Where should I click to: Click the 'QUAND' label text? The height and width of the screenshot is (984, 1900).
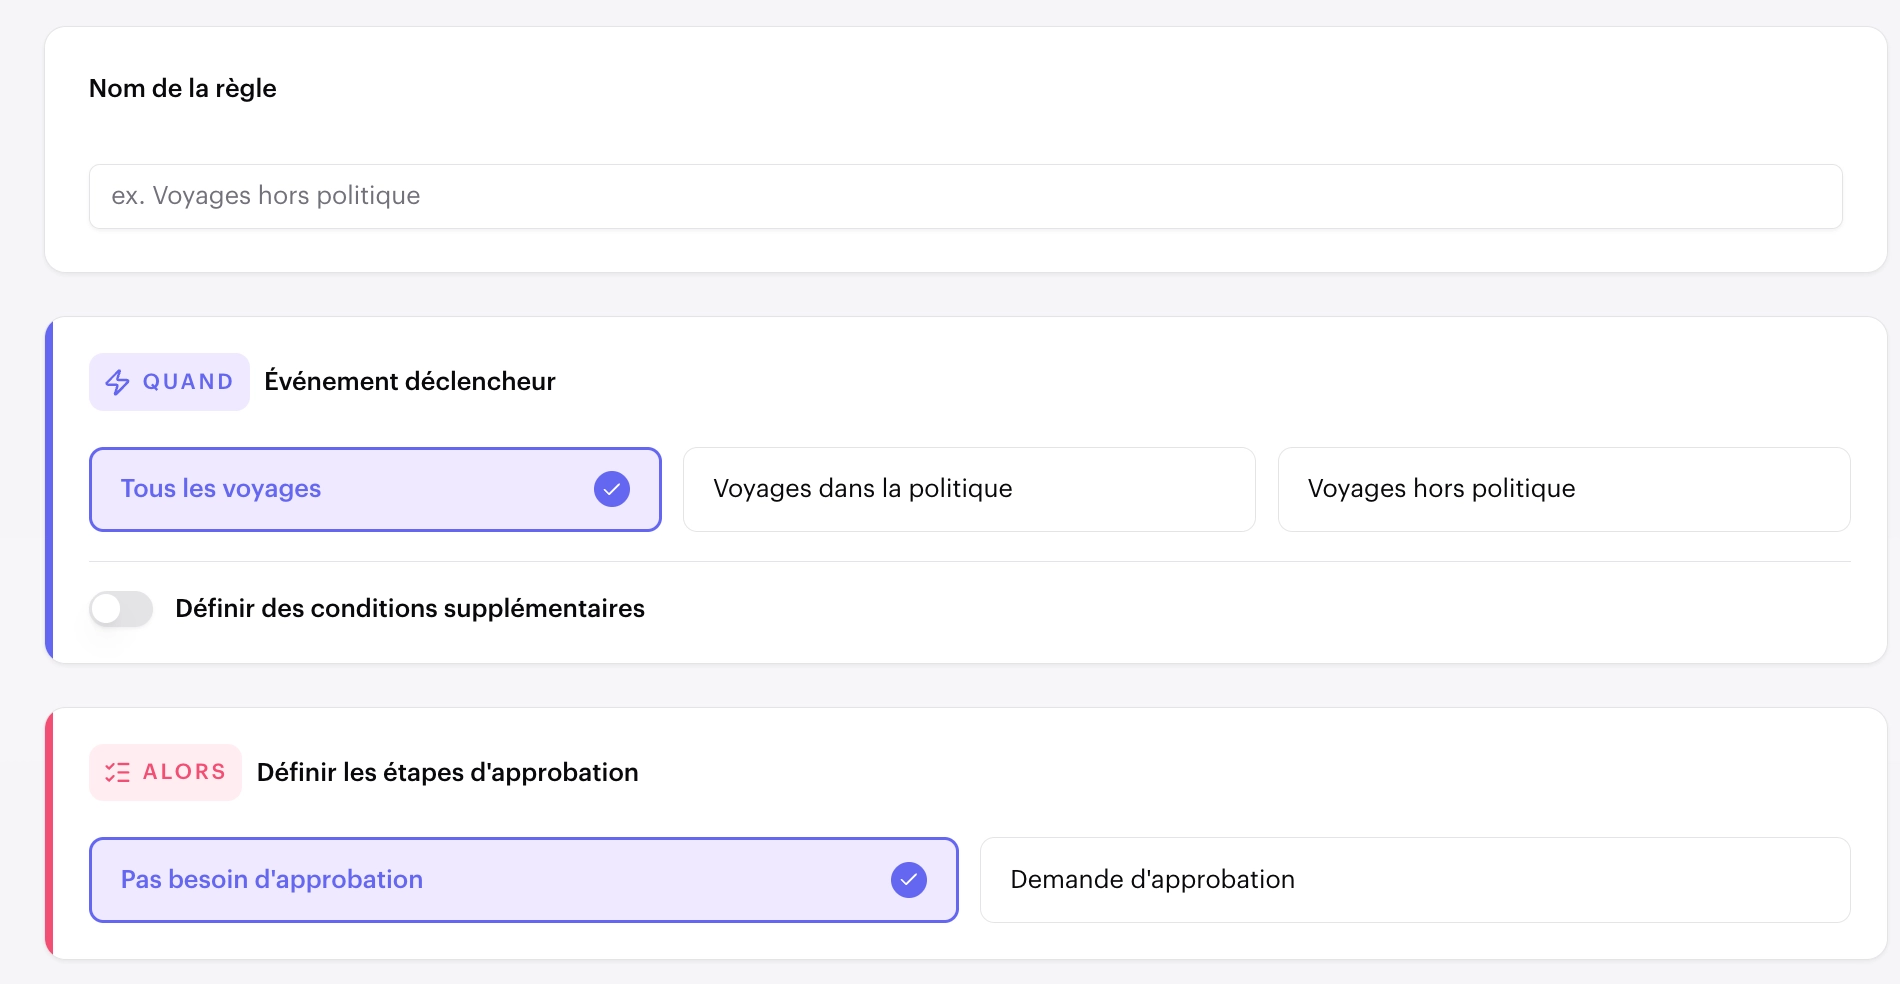click(188, 382)
